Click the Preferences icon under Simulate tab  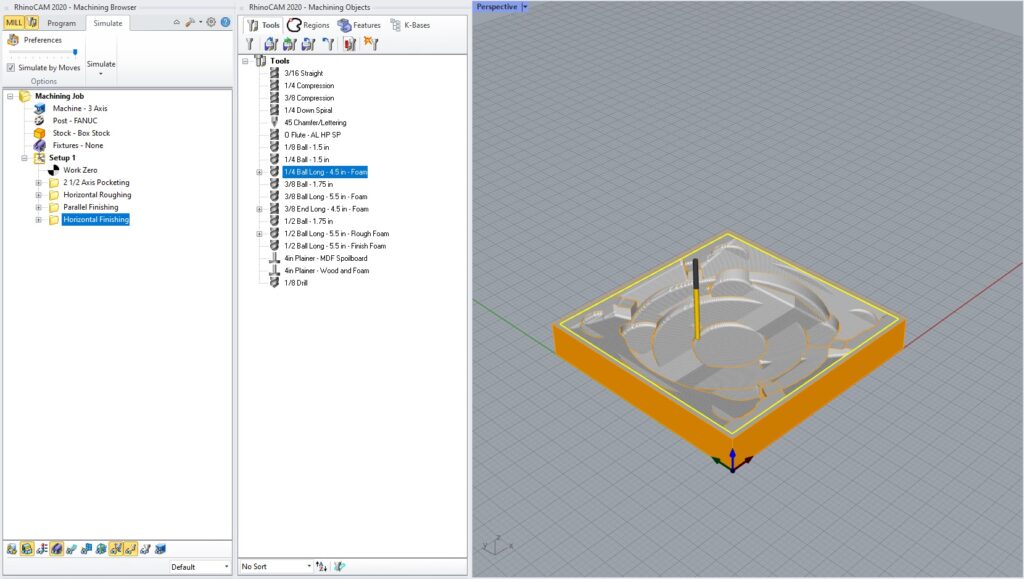pos(13,40)
